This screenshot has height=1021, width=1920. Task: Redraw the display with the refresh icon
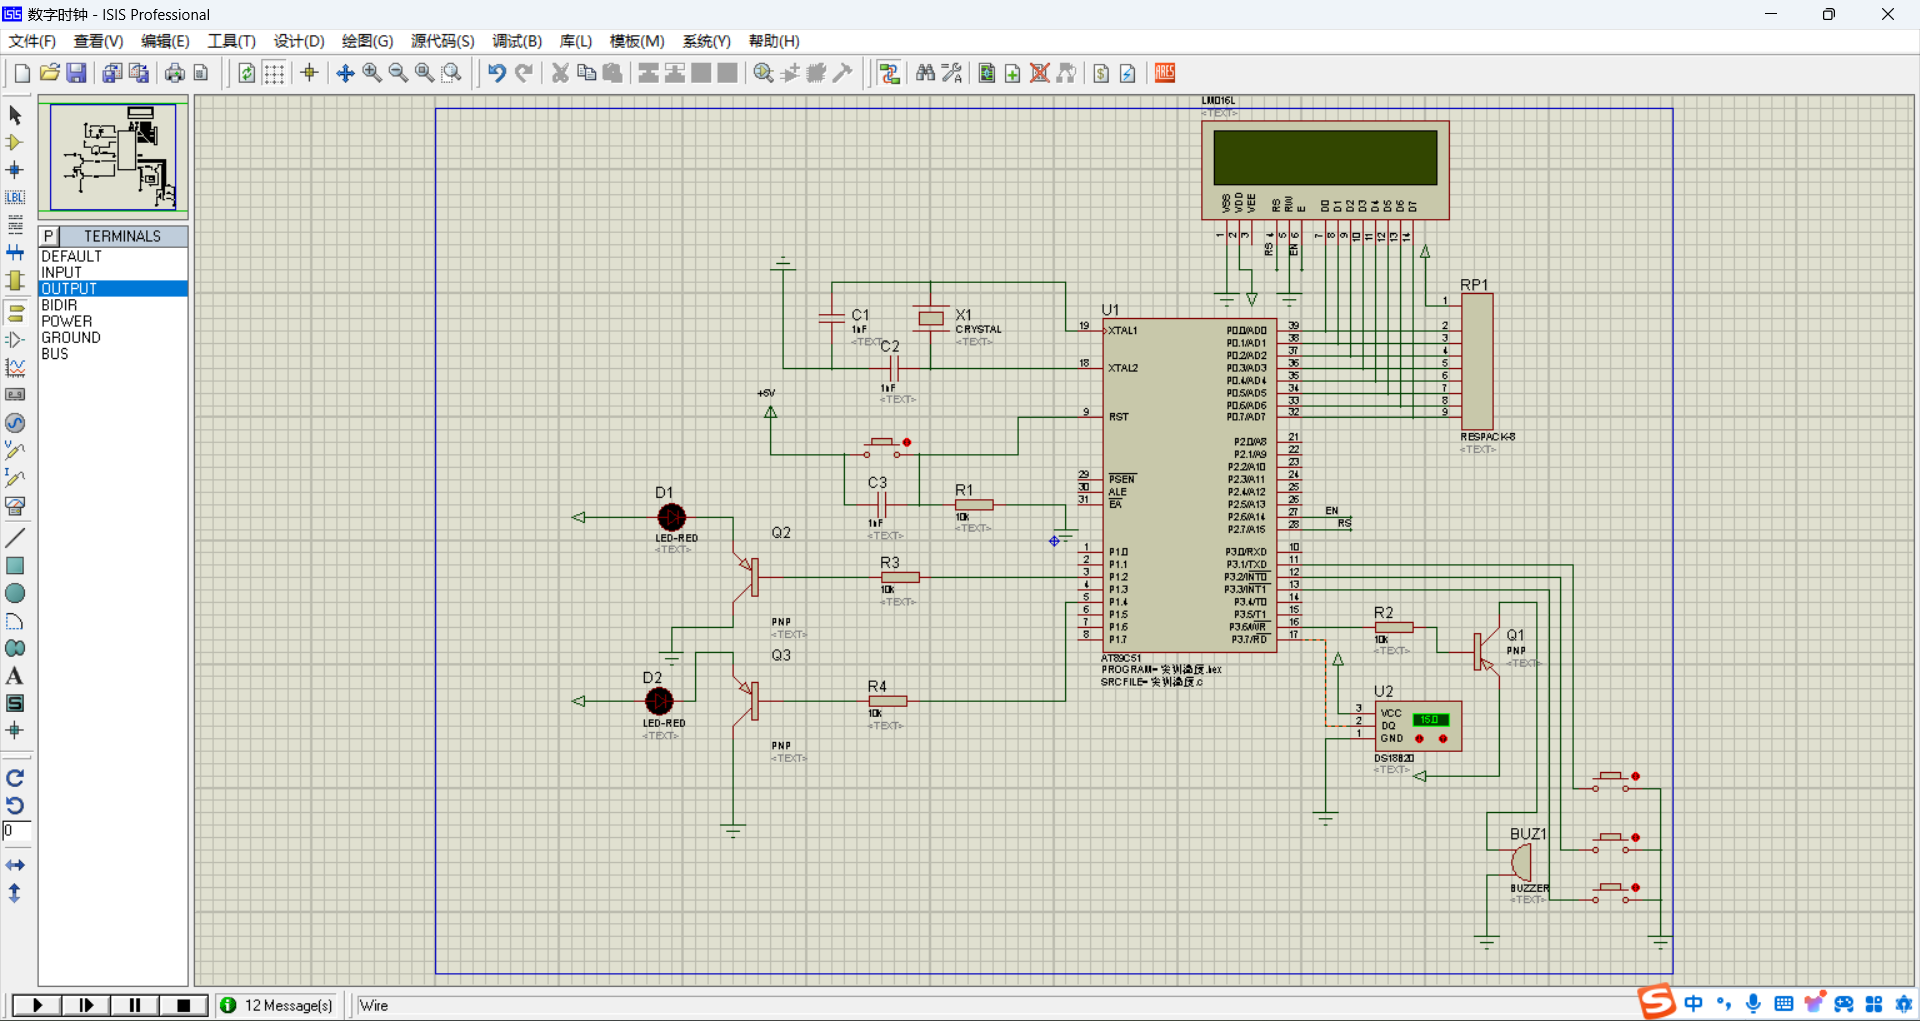pos(247,73)
